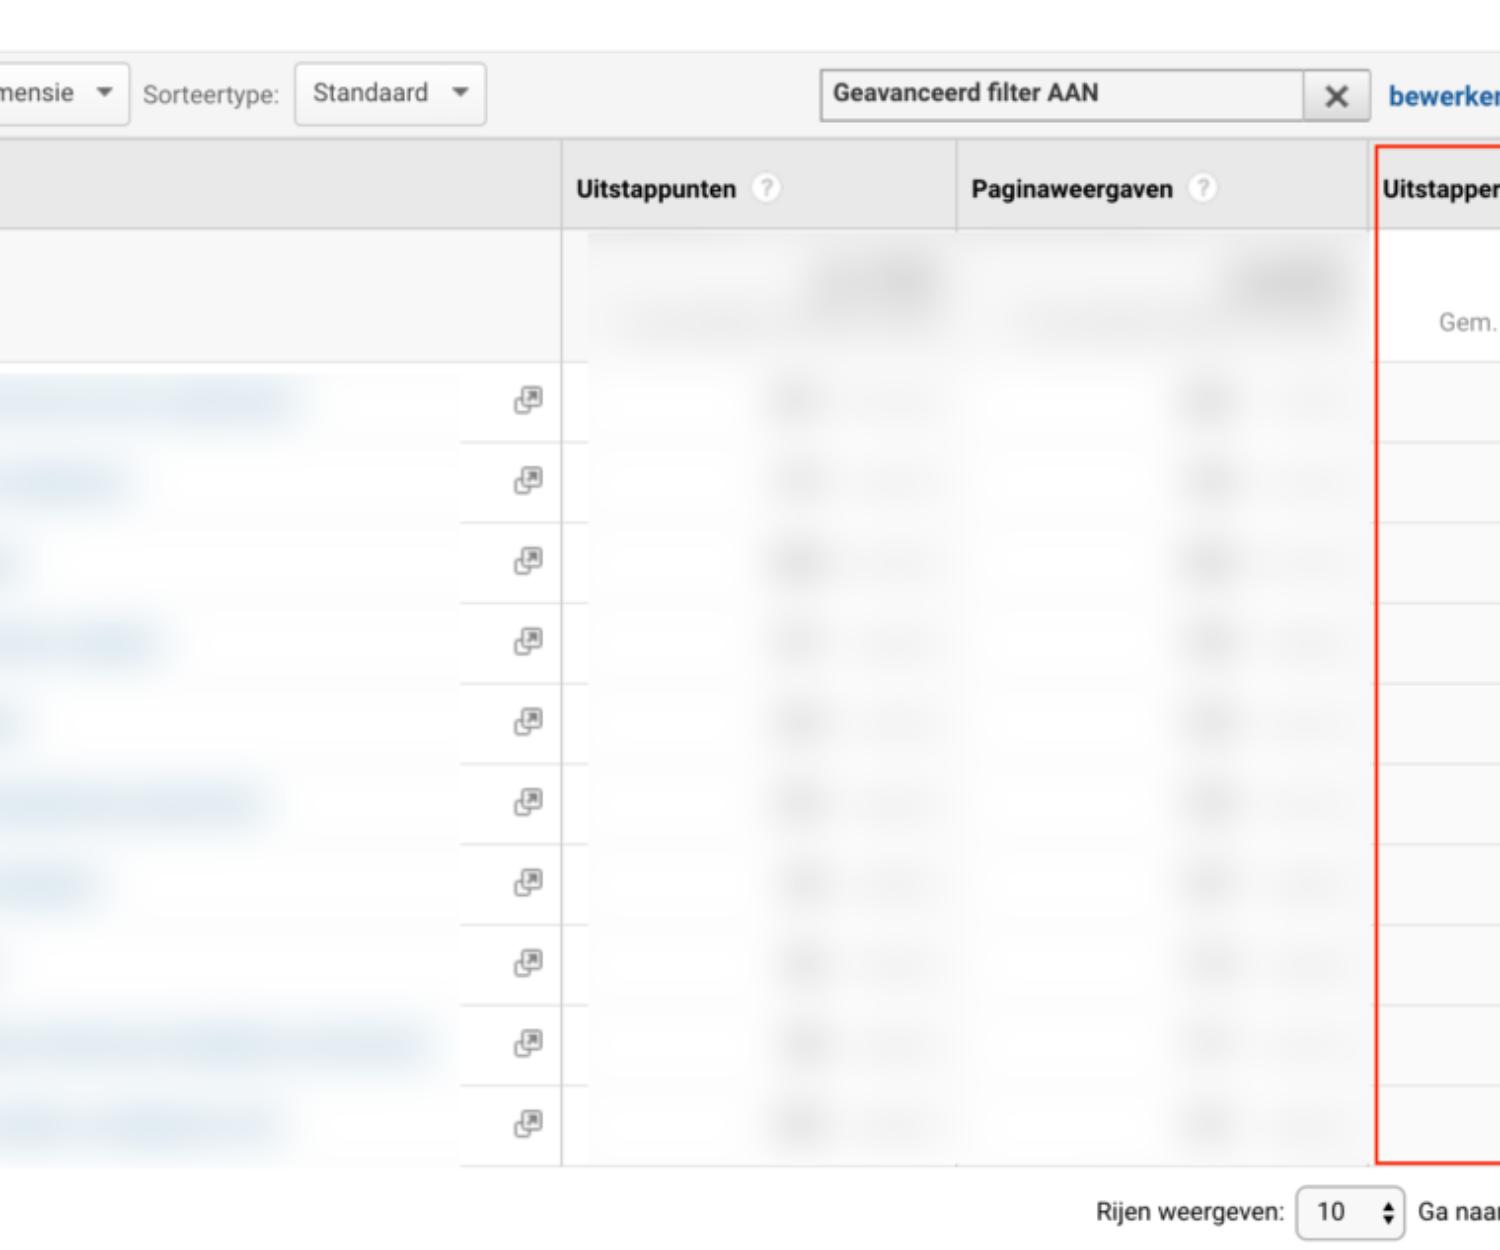The image size is (1500, 1250).
Task: Click the Geavanceerd filter AAN field
Action: [x=1060, y=94]
